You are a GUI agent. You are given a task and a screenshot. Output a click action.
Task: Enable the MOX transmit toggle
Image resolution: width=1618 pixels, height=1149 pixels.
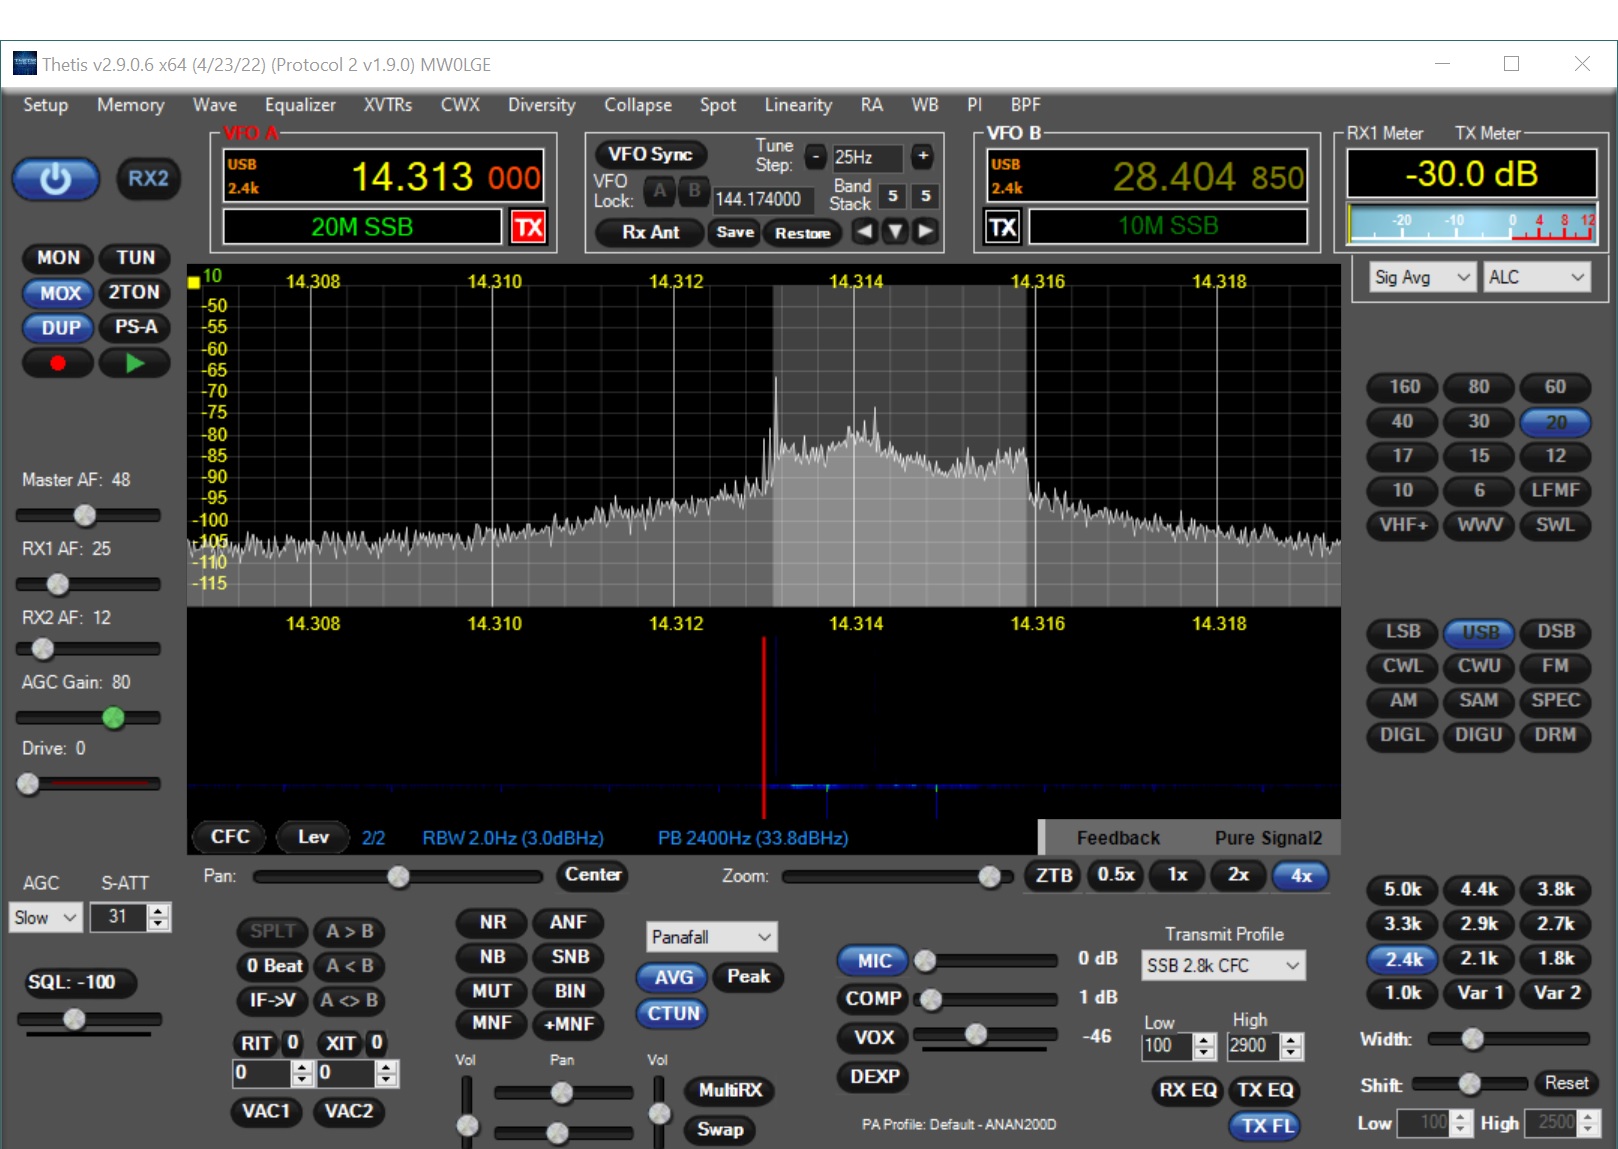tap(57, 293)
